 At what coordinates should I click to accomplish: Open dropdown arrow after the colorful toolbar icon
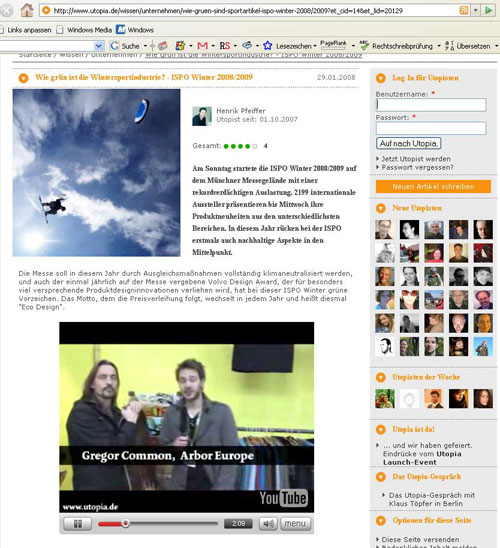pyautogui.click(x=191, y=46)
